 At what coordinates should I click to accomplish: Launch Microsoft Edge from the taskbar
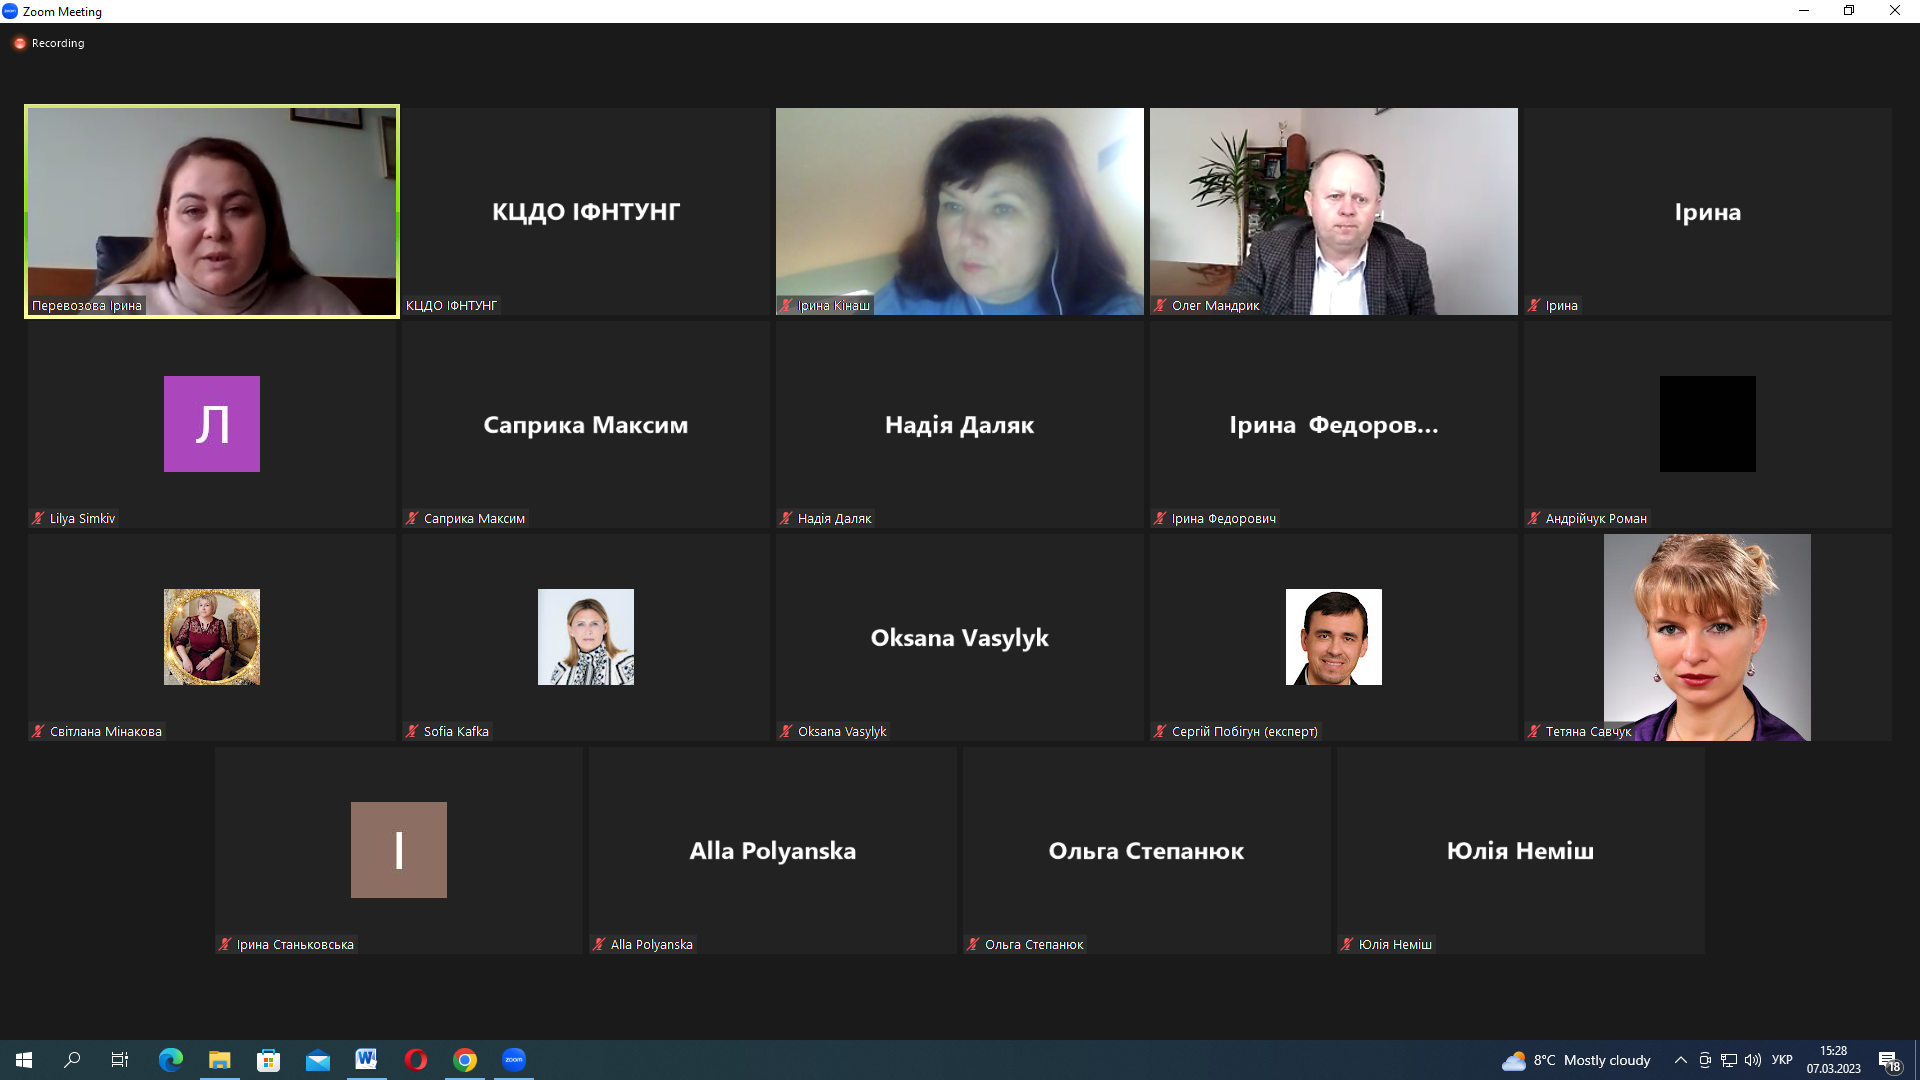(x=171, y=1060)
